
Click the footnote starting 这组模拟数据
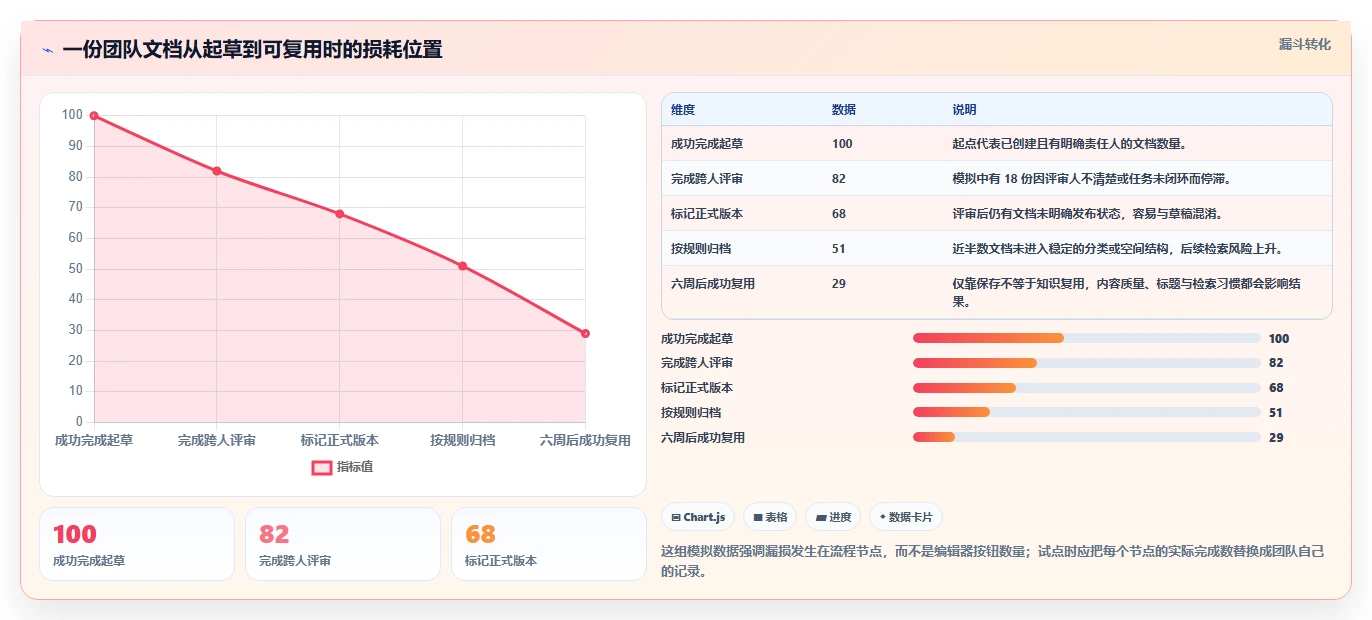(x=993, y=561)
